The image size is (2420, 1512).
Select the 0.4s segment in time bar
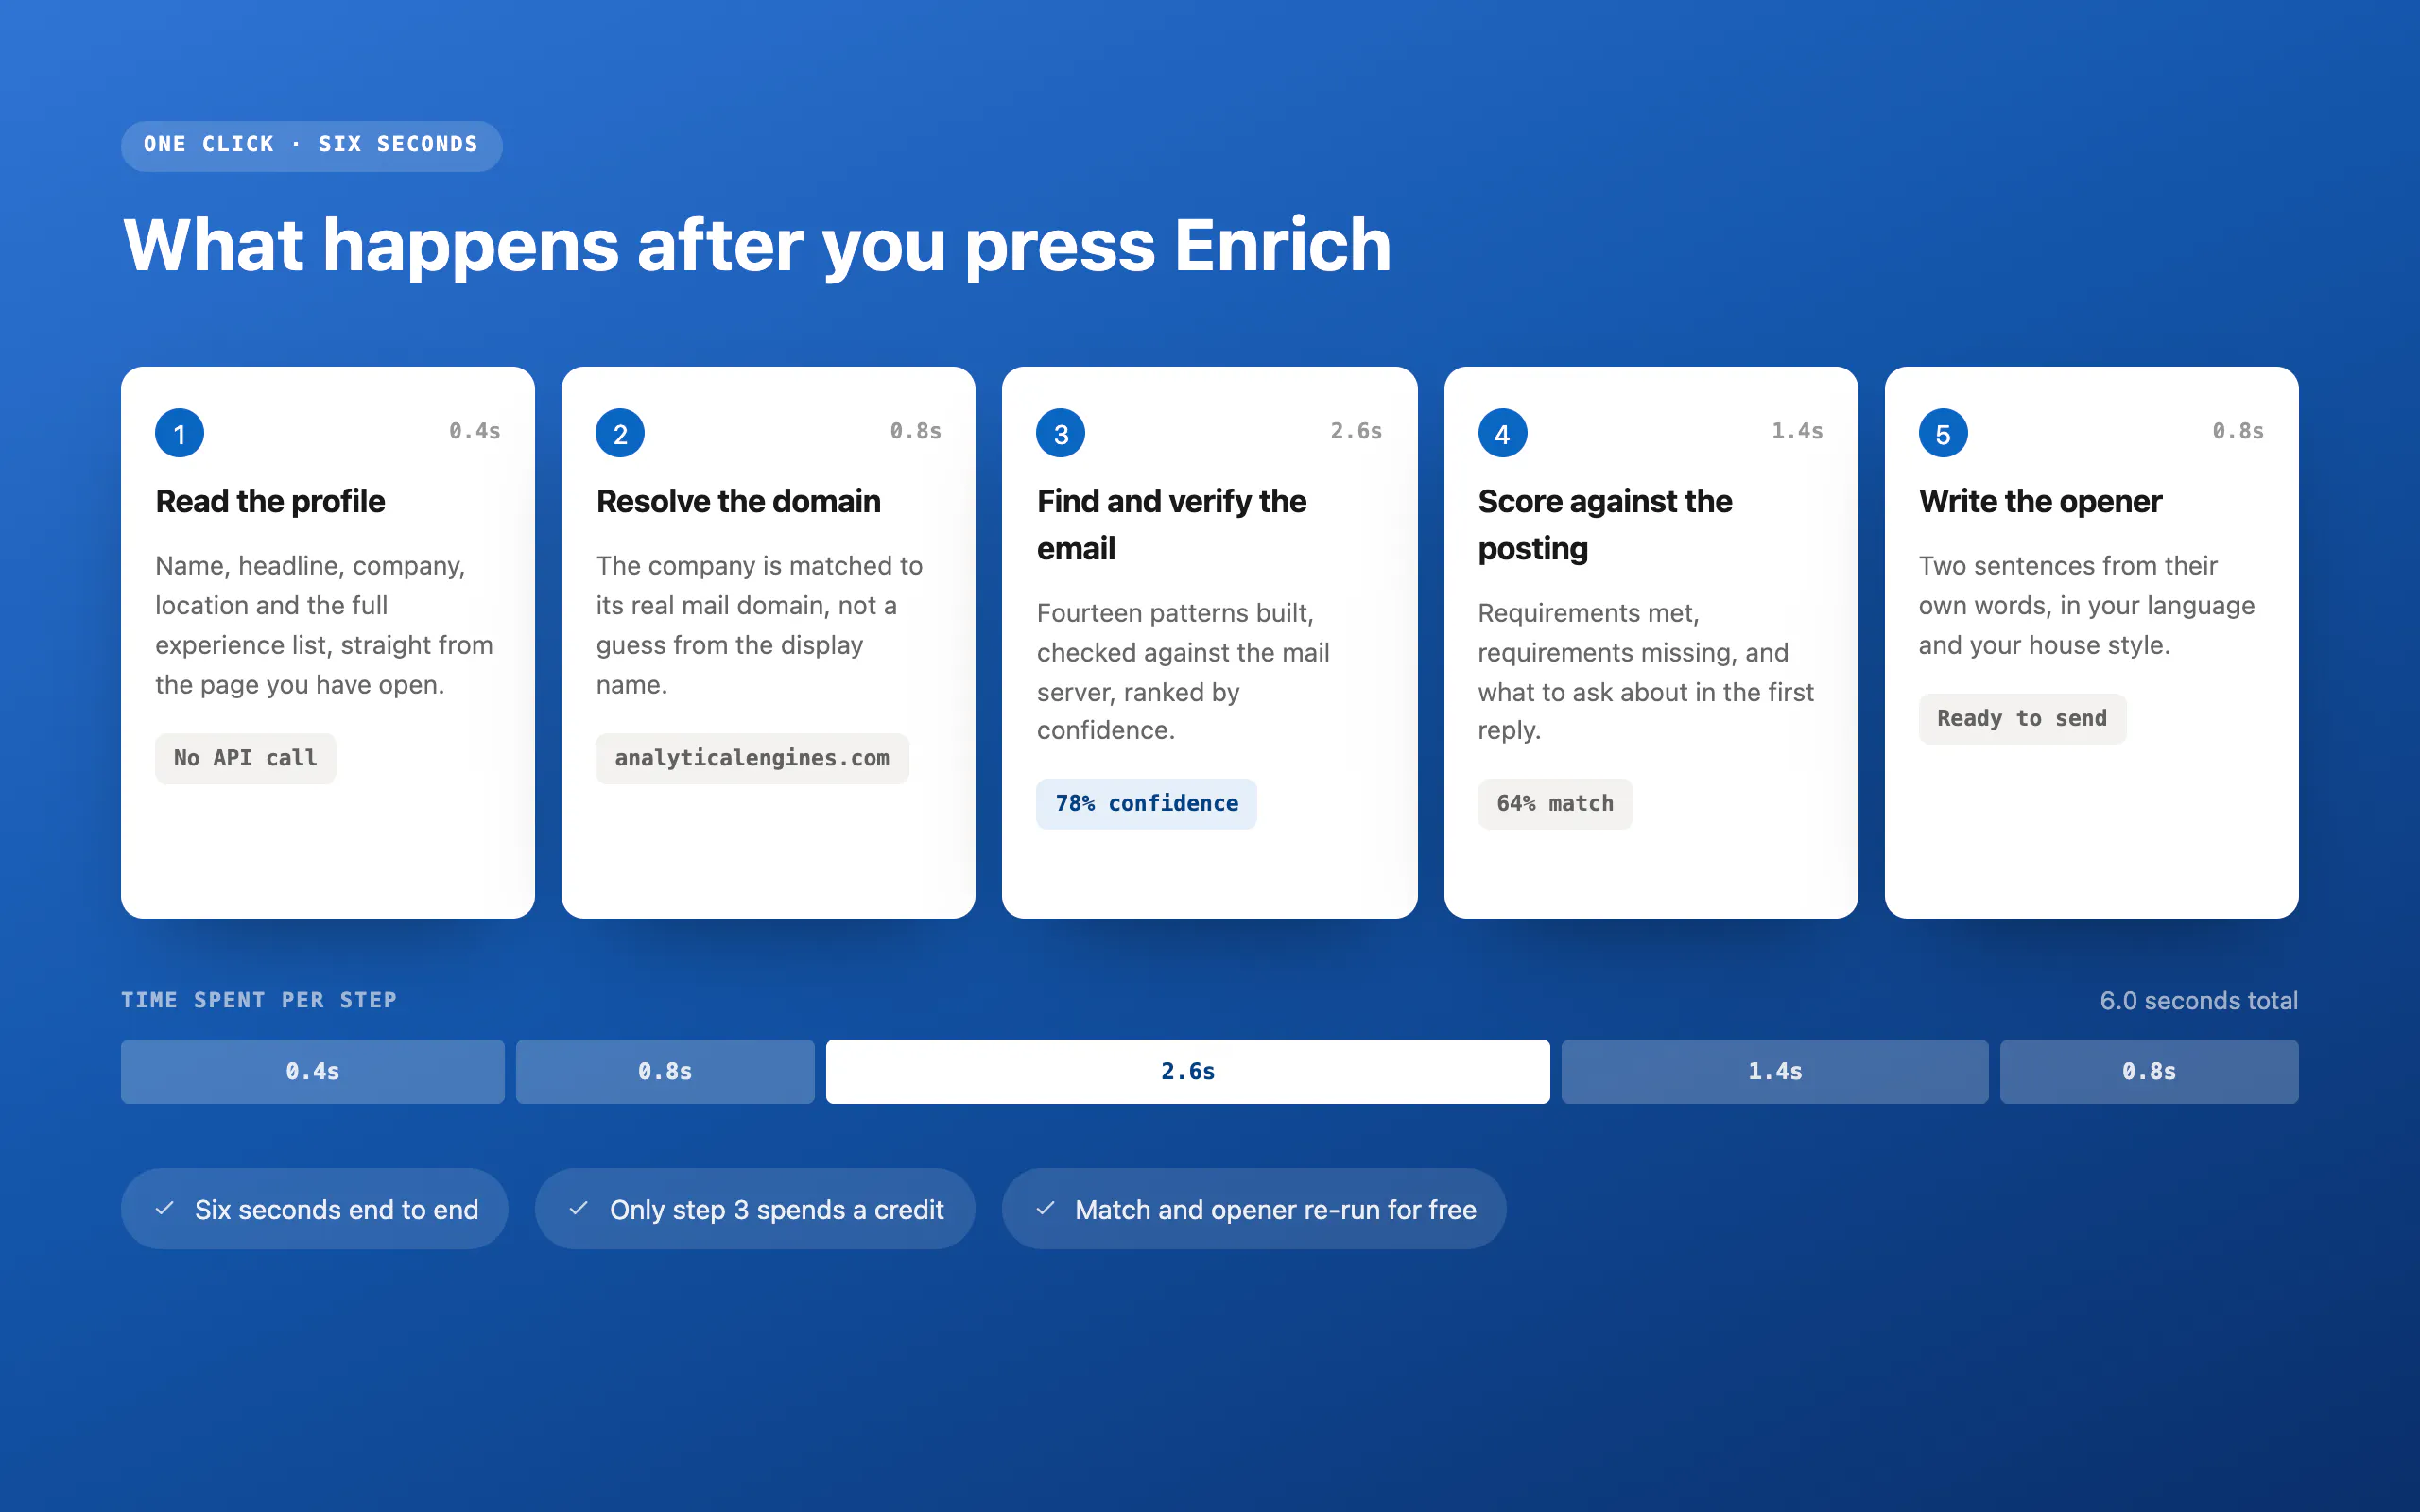(x=312, y=1071)
